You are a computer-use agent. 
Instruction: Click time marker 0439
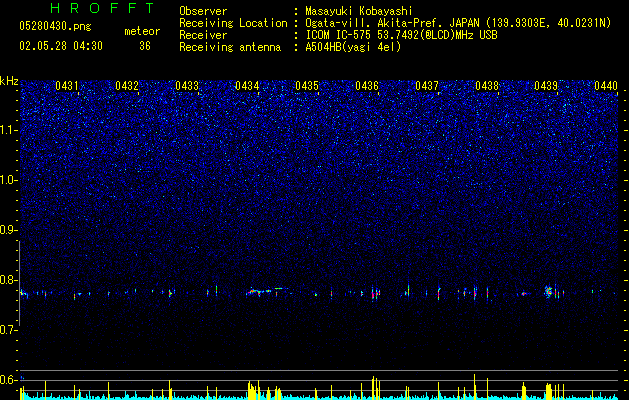tap(546, 85)
